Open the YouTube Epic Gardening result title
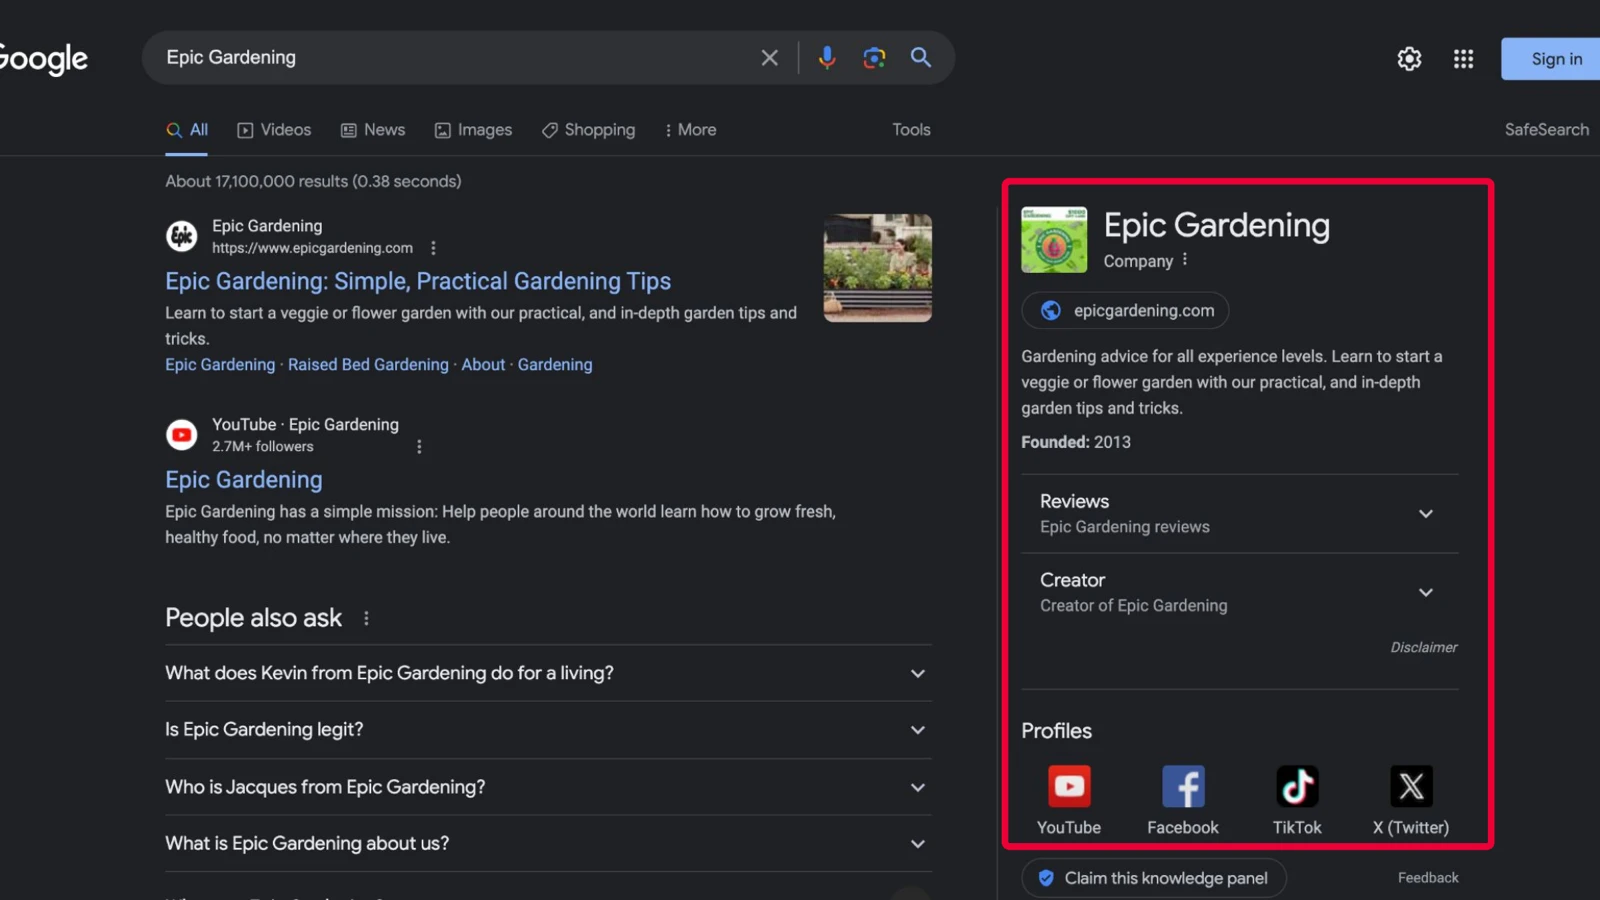The image size is (1600, 900). 244,480
